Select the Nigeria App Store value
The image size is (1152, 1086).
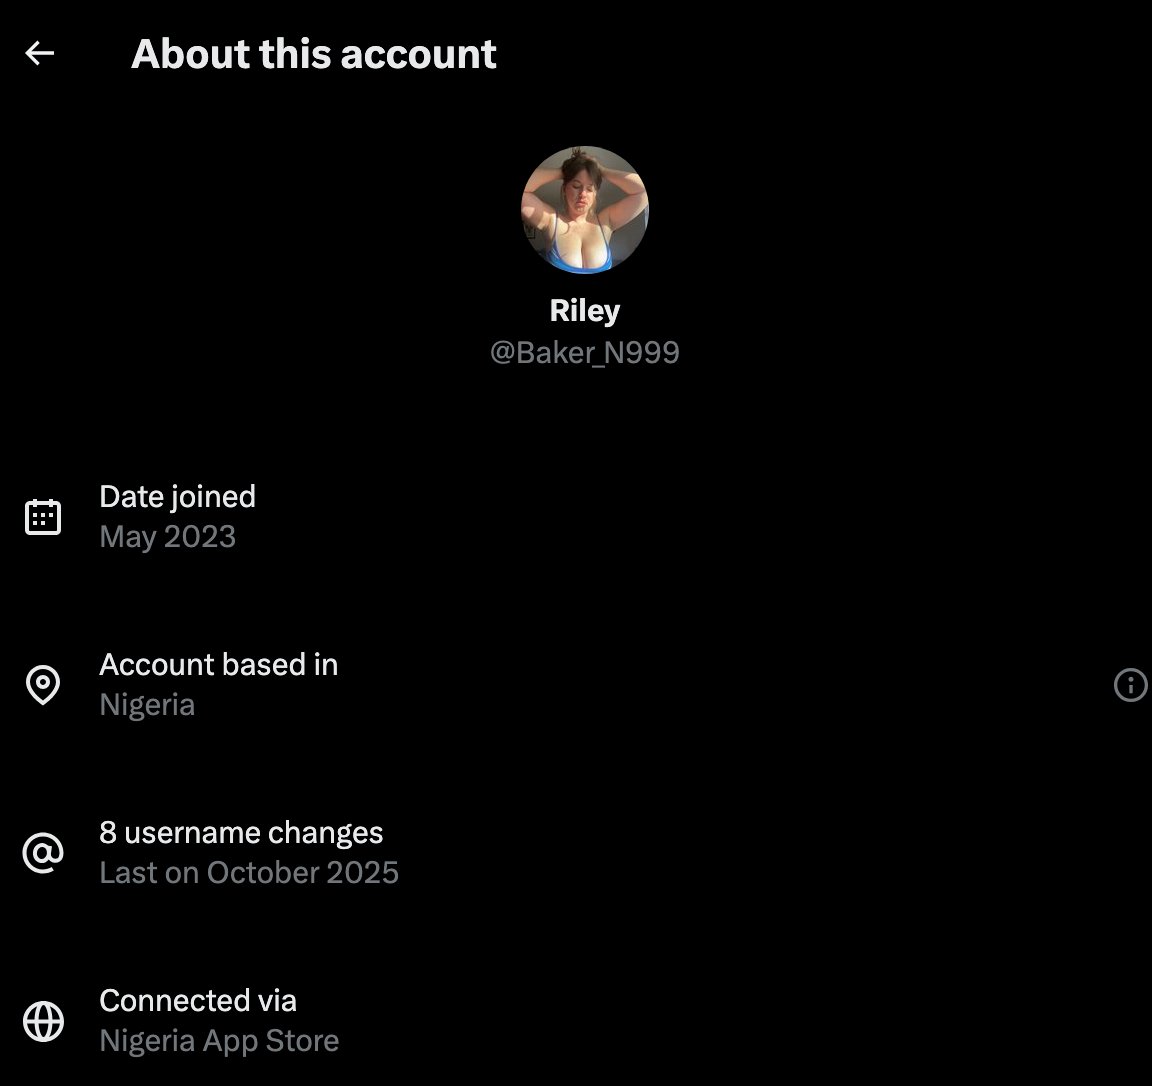(219, 1041)
